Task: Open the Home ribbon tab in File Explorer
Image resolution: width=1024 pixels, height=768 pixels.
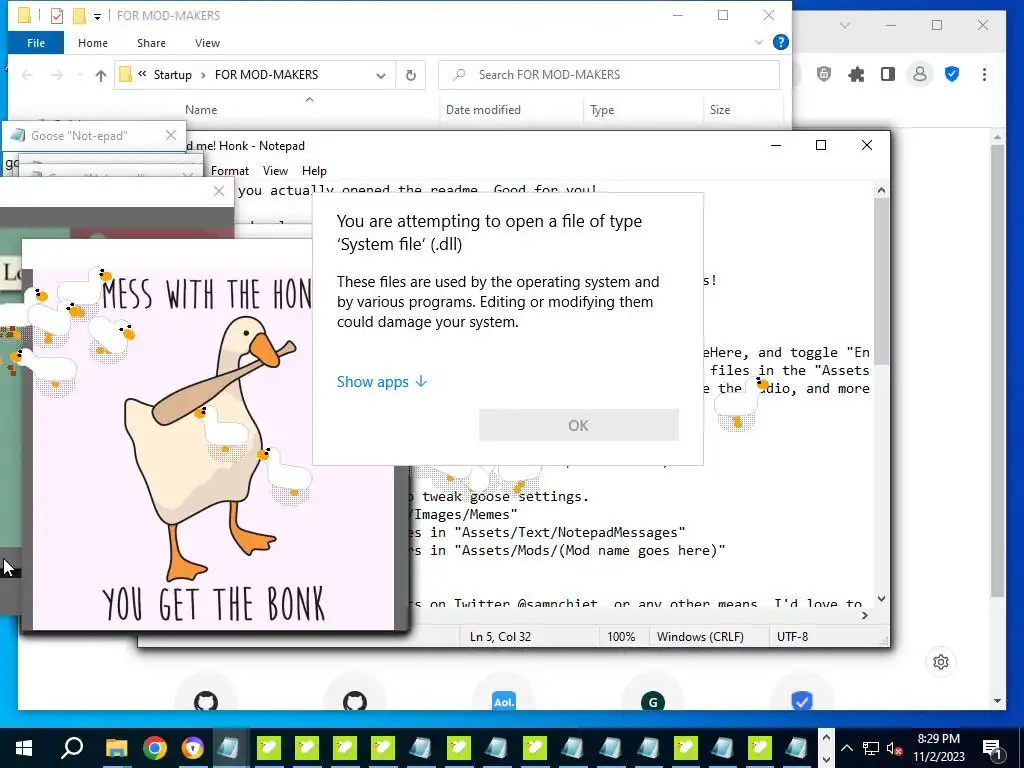Action: (x=93, y=43)
